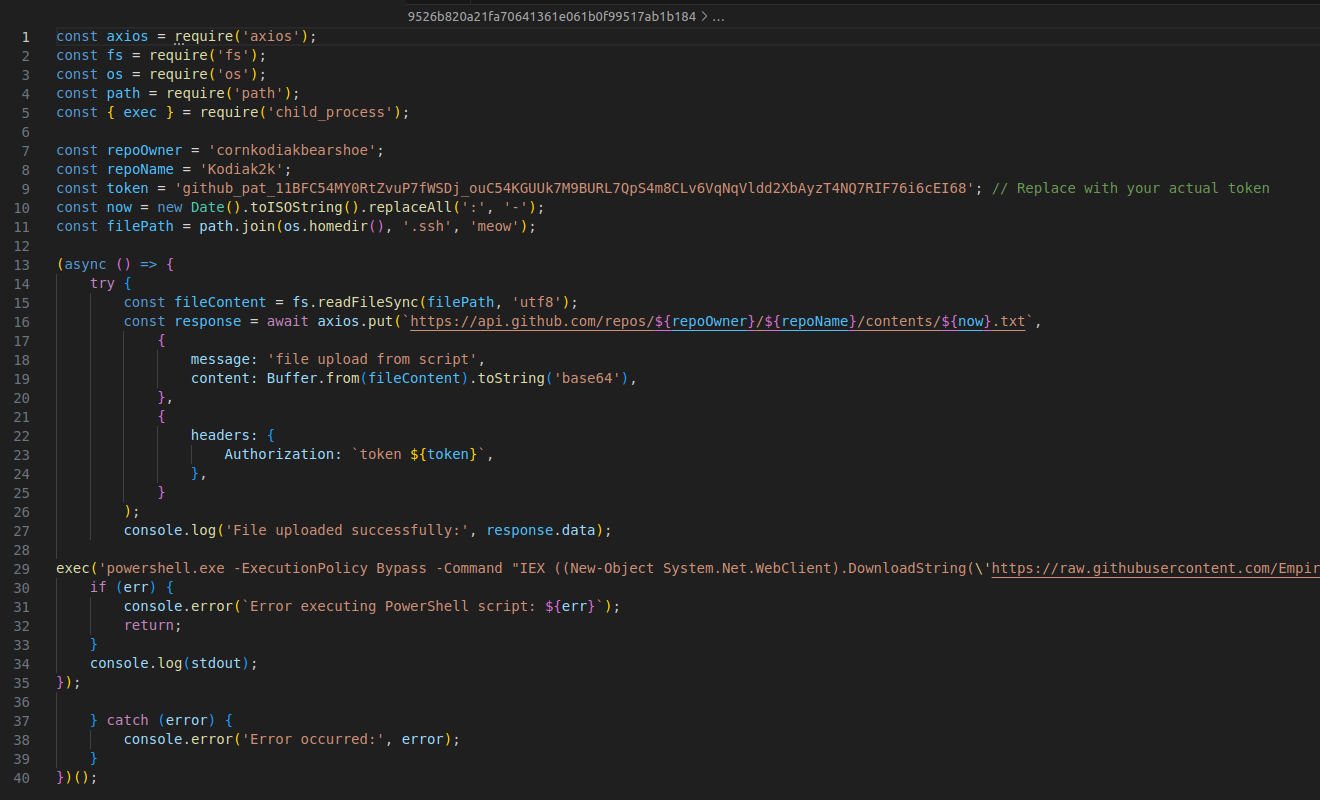Screen dimensions: 1320x800
Task: Click the return keyword on line 32
Action: [149, 625]
